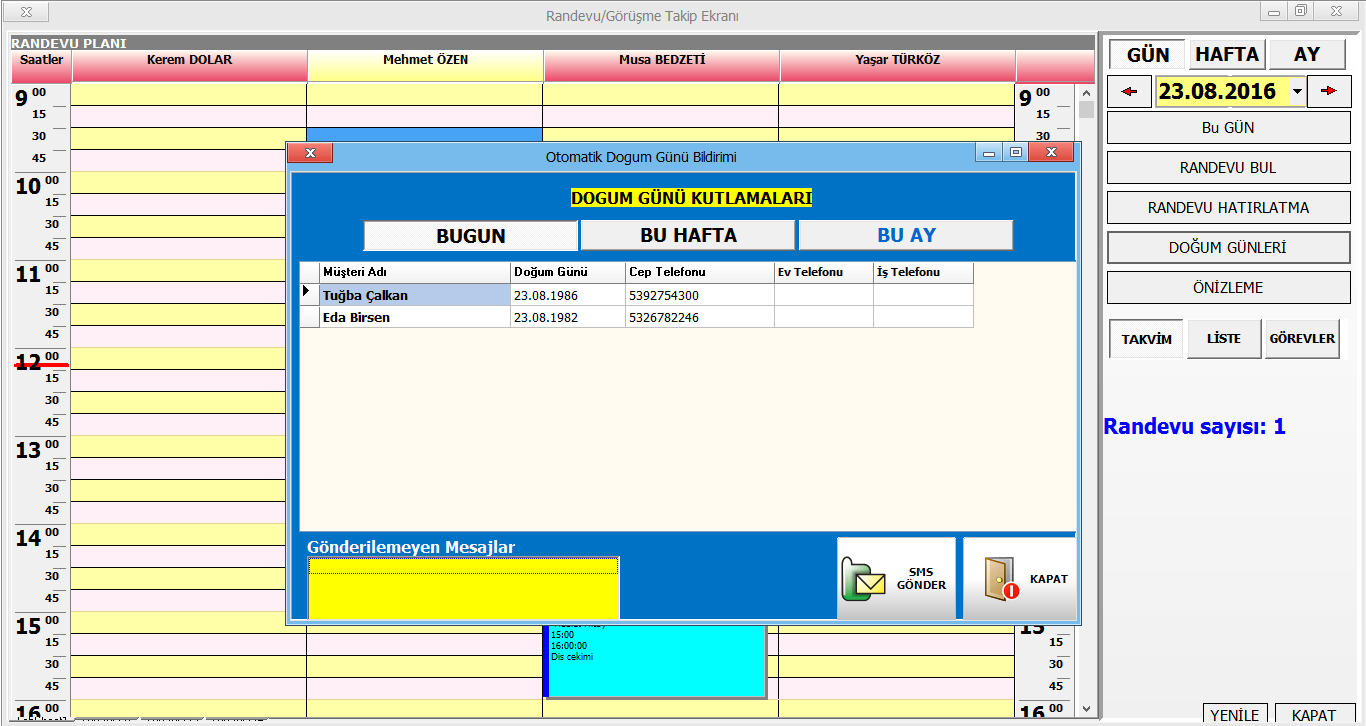Click the Yaşar TÜRKÖZ column header
Viewport: 1366px width, 726px height.
pyautogui.click(x=898, y=66)
